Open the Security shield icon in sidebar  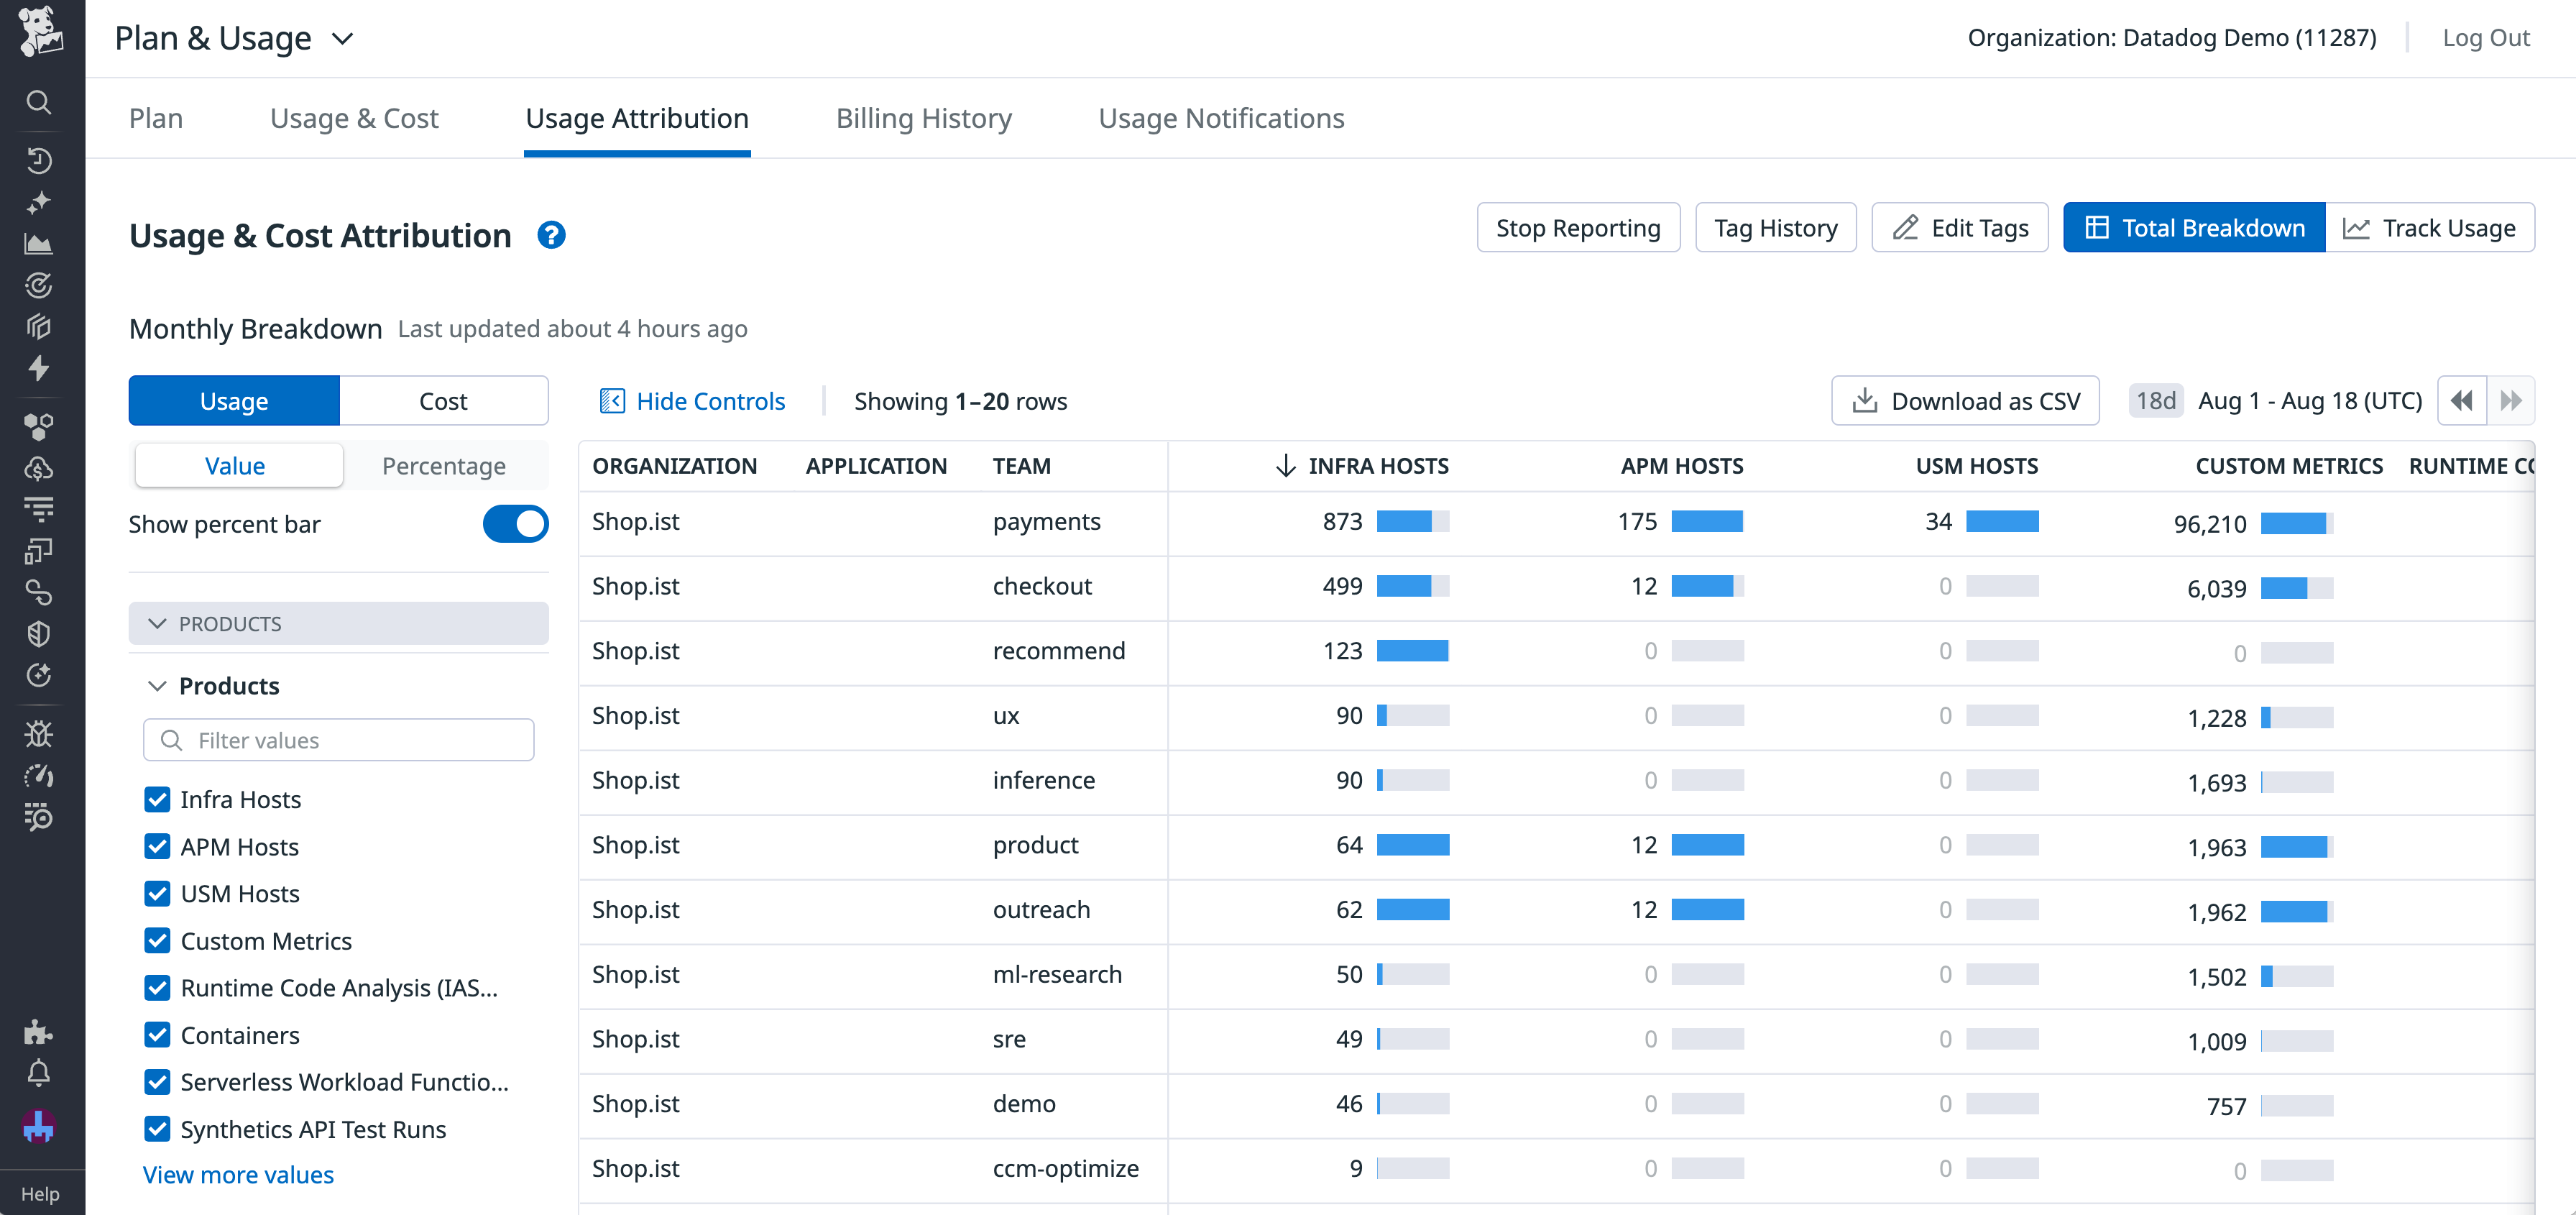pyautogui.click(x=39, y=633)
